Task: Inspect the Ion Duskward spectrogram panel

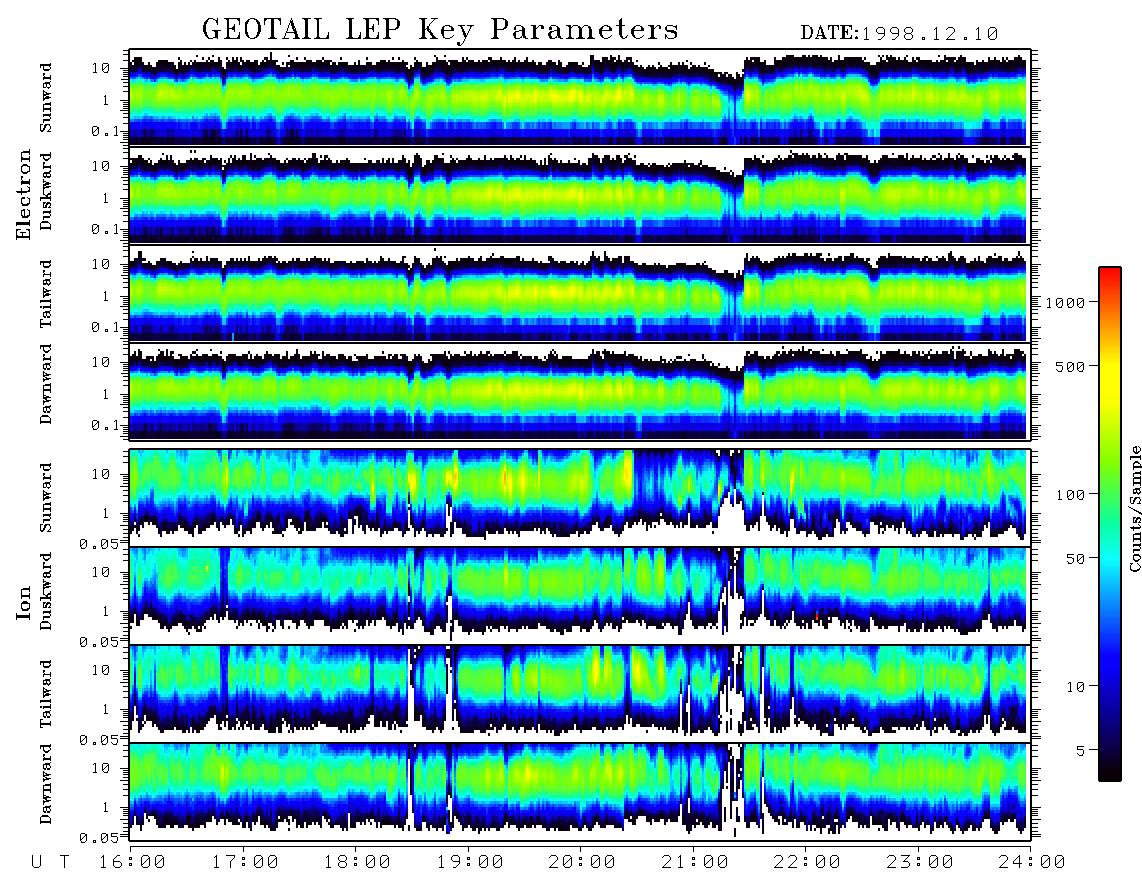Action: (x=580, y=595)
